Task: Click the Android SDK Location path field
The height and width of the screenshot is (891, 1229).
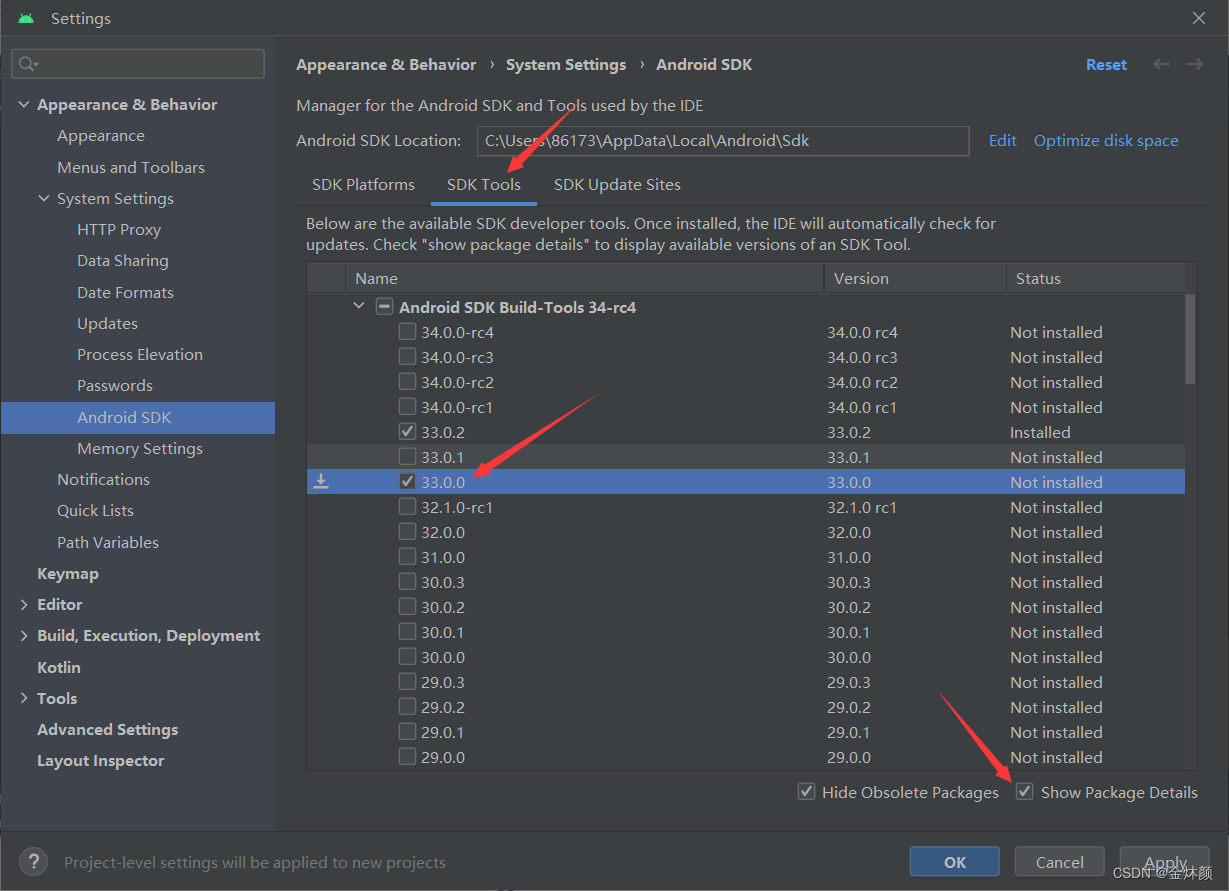Action: click(x=723, y=141)
